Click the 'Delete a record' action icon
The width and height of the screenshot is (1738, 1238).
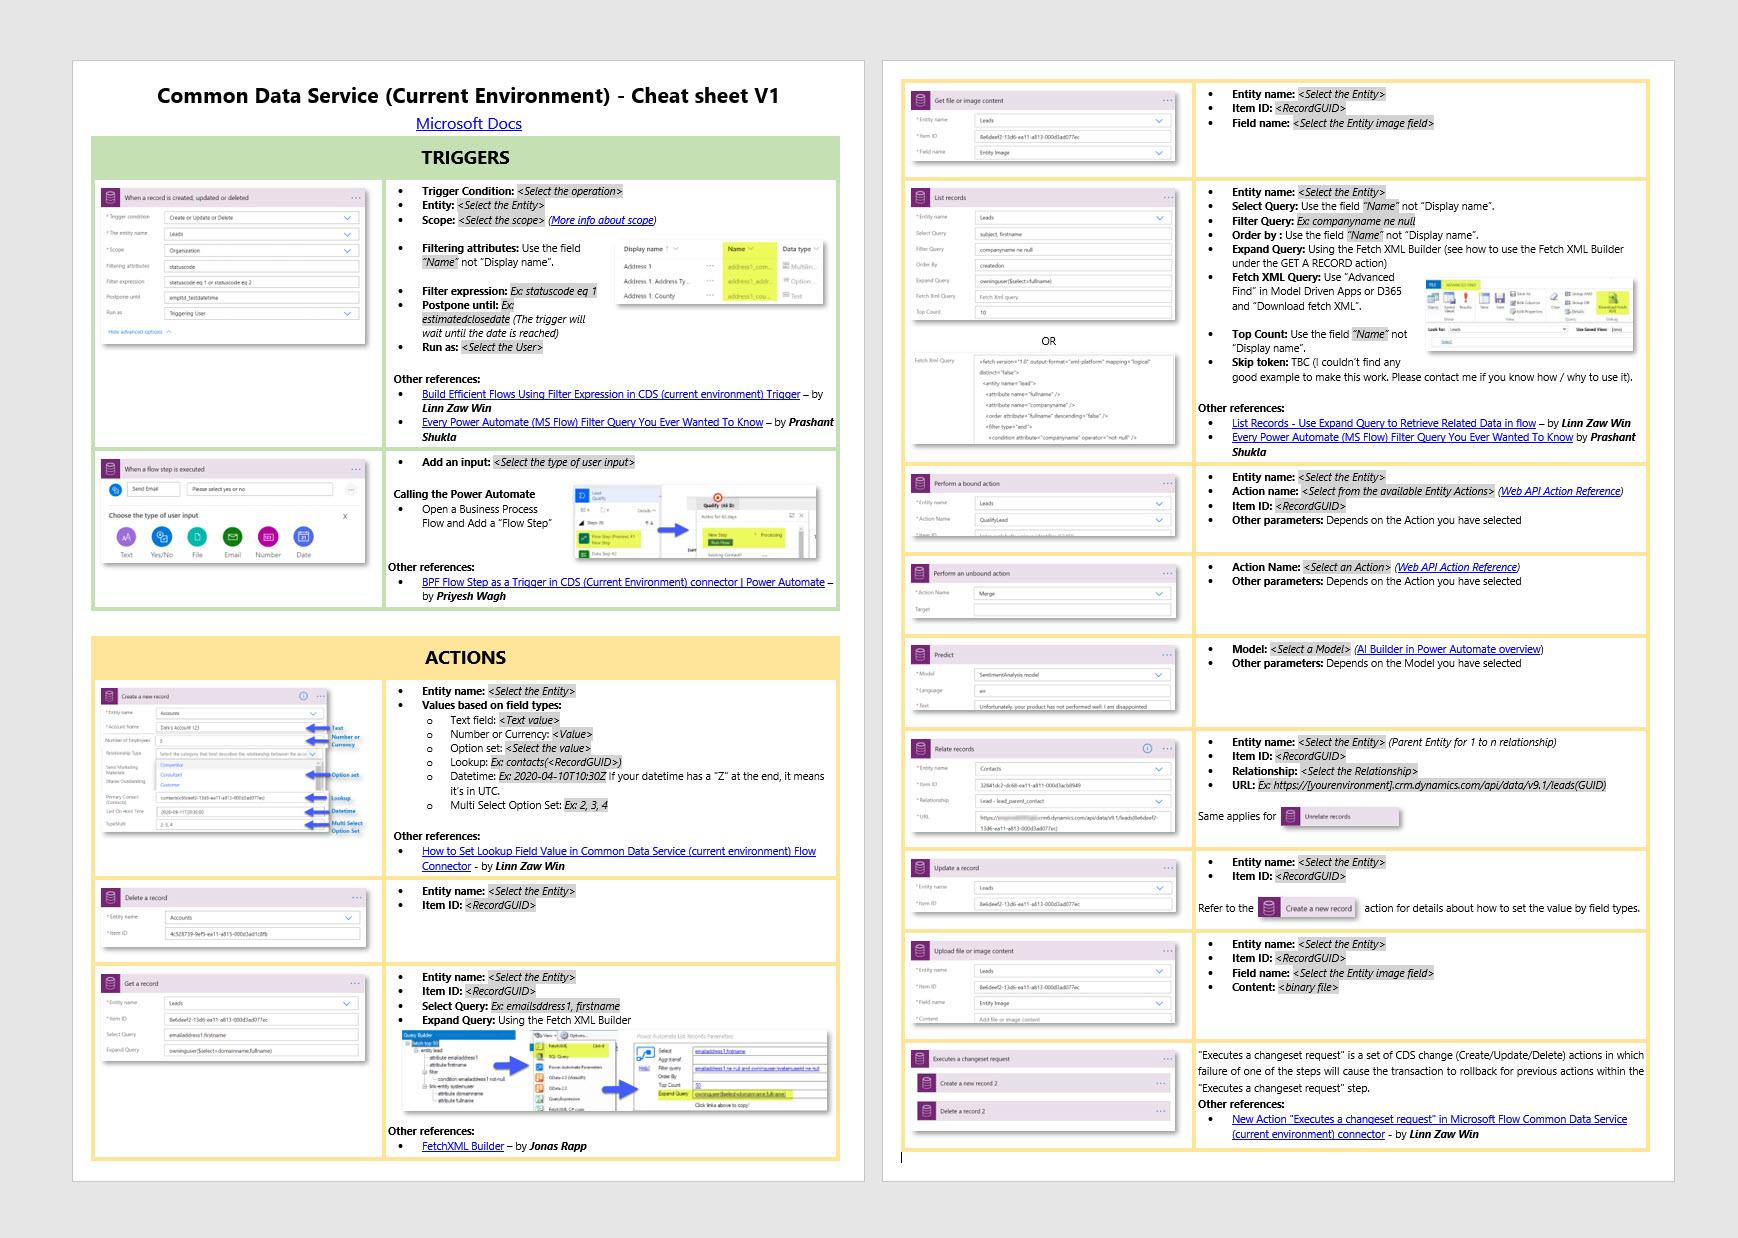pos(111,897)
